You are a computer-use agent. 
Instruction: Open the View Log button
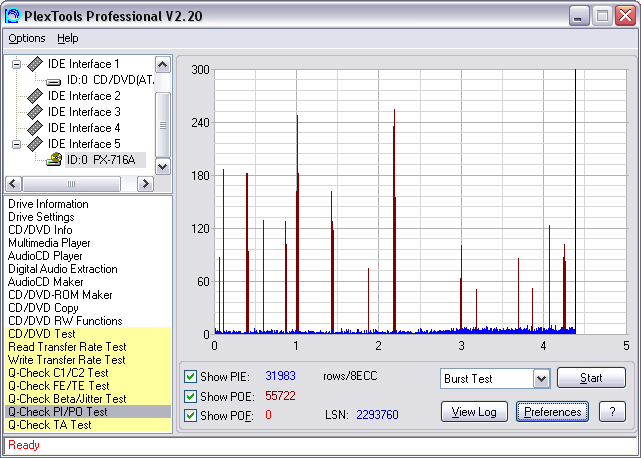(474, 412)
